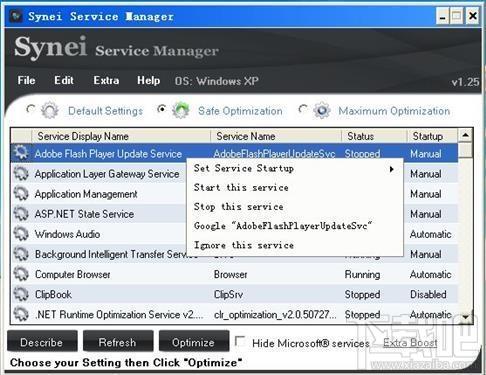Select the Application Layer Gateway Service row

point(235,174)
